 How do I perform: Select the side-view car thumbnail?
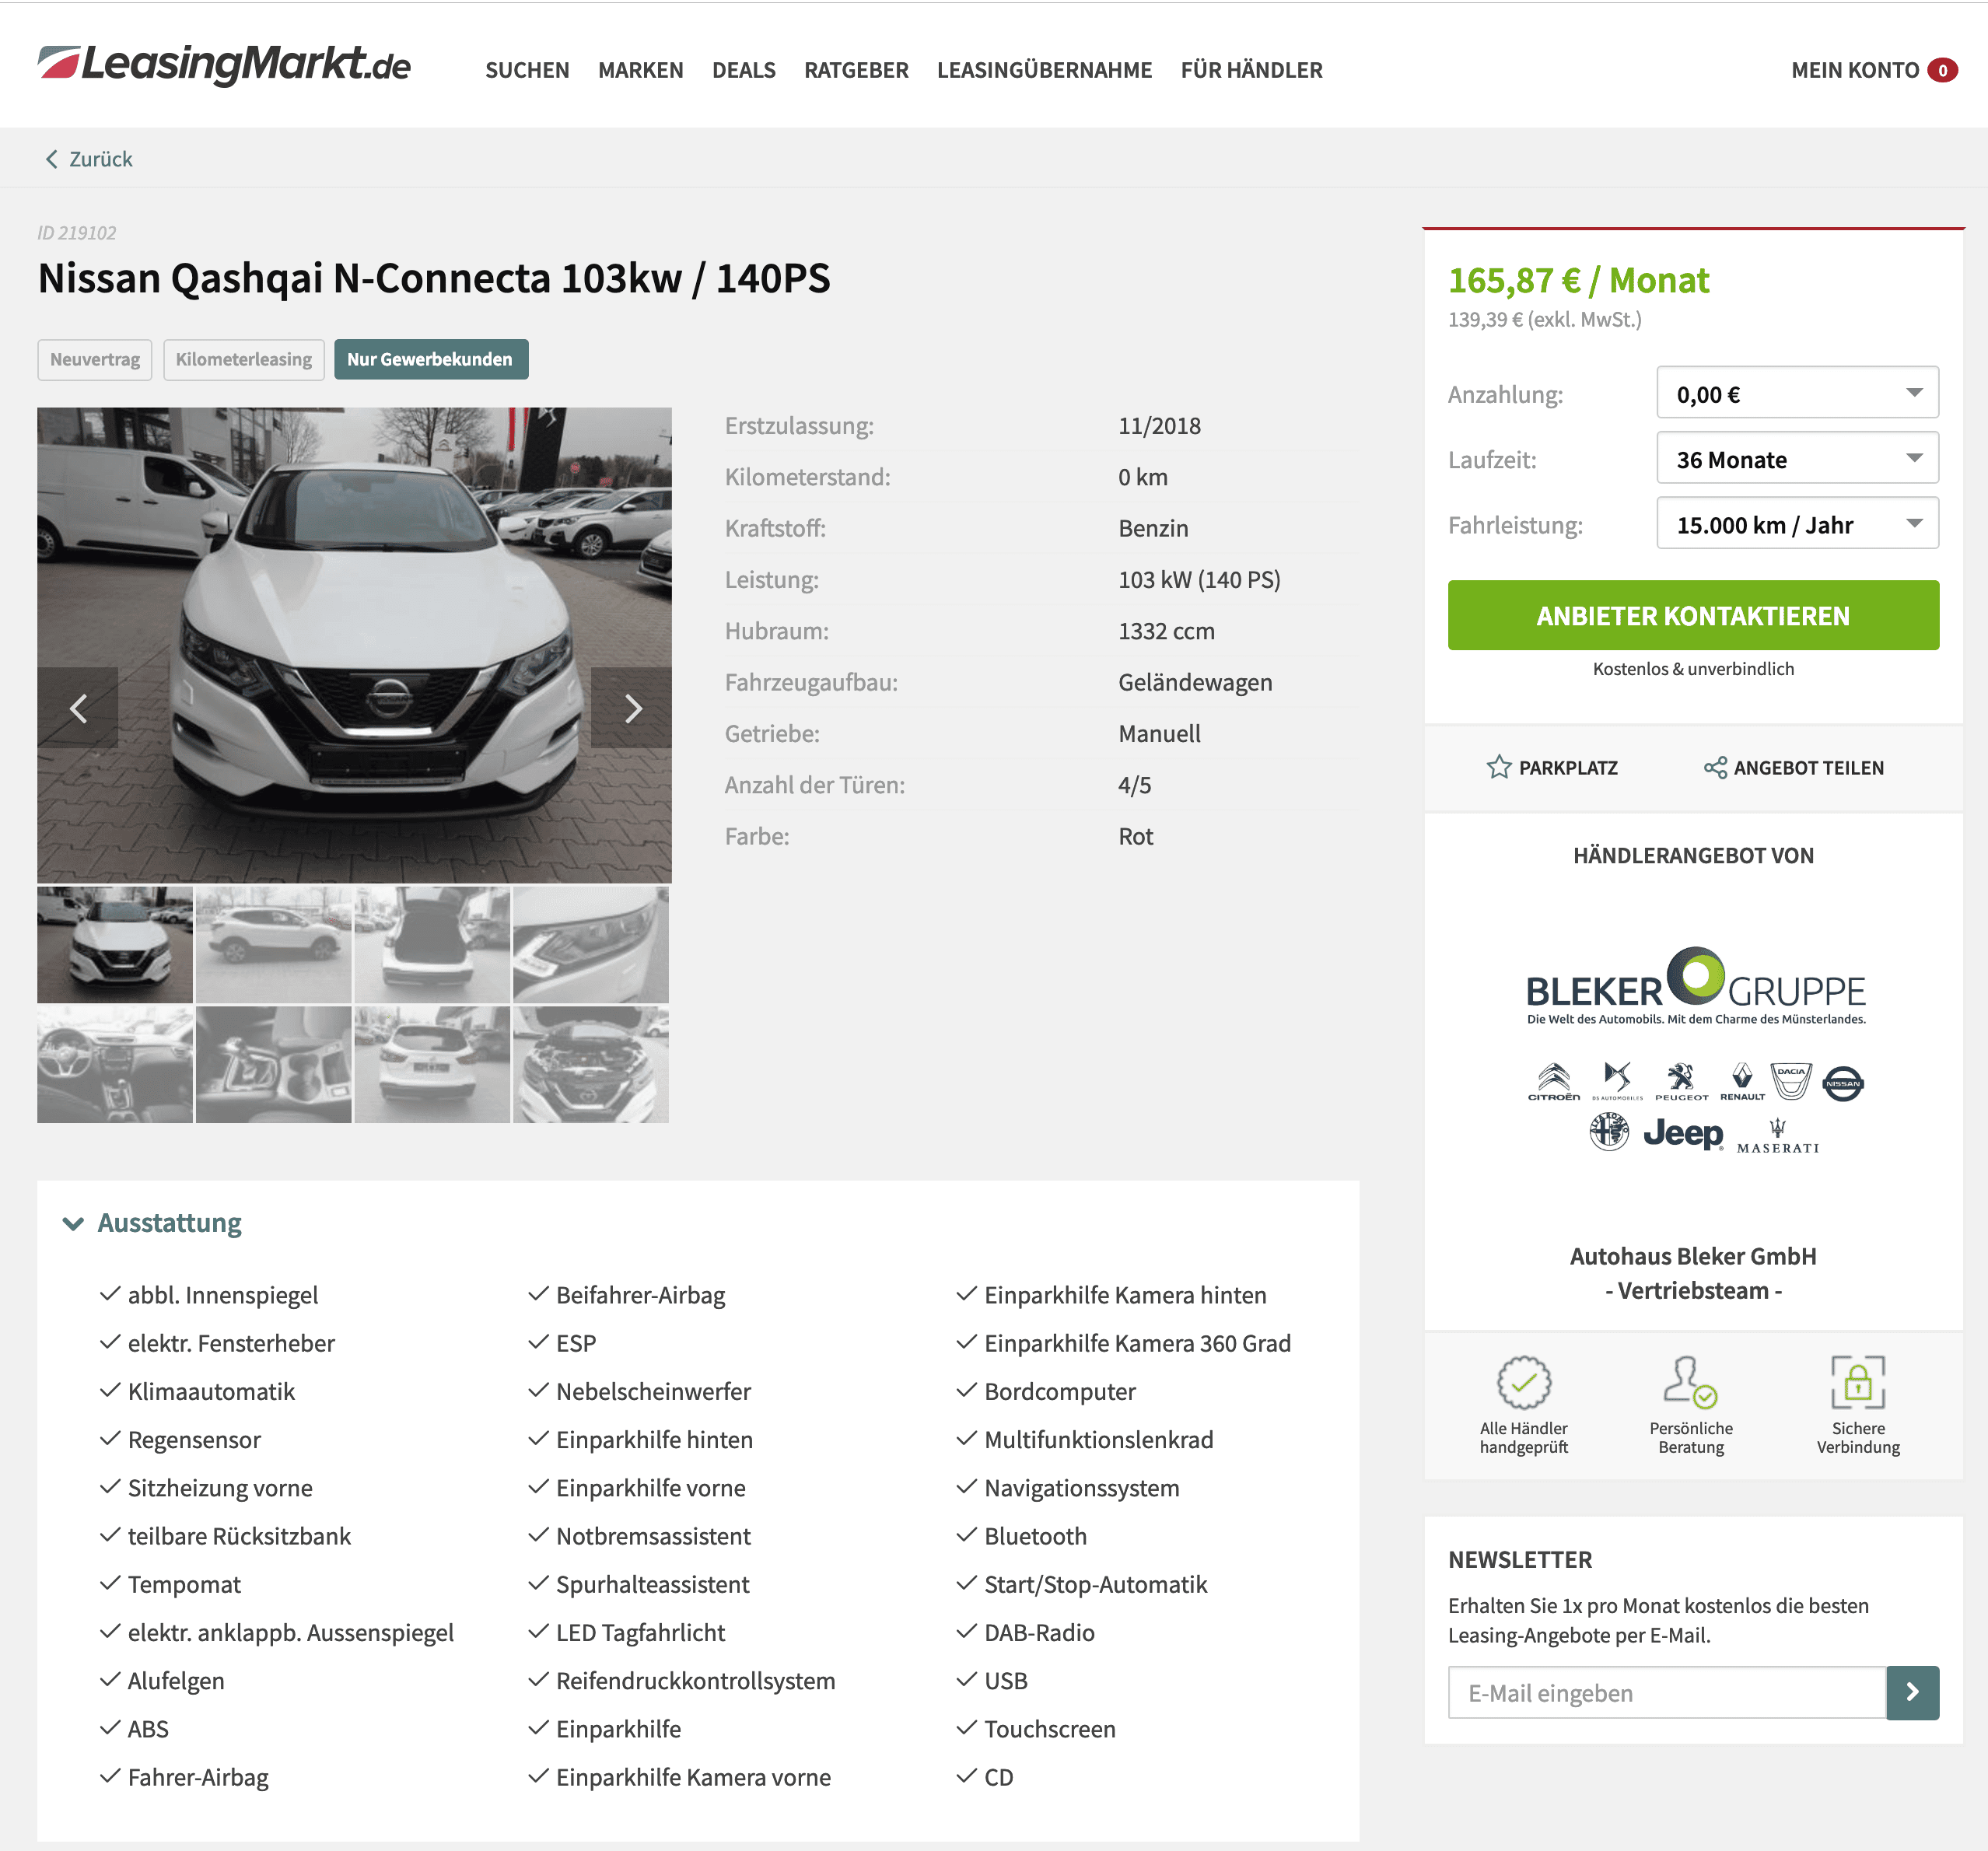[273, 944]
